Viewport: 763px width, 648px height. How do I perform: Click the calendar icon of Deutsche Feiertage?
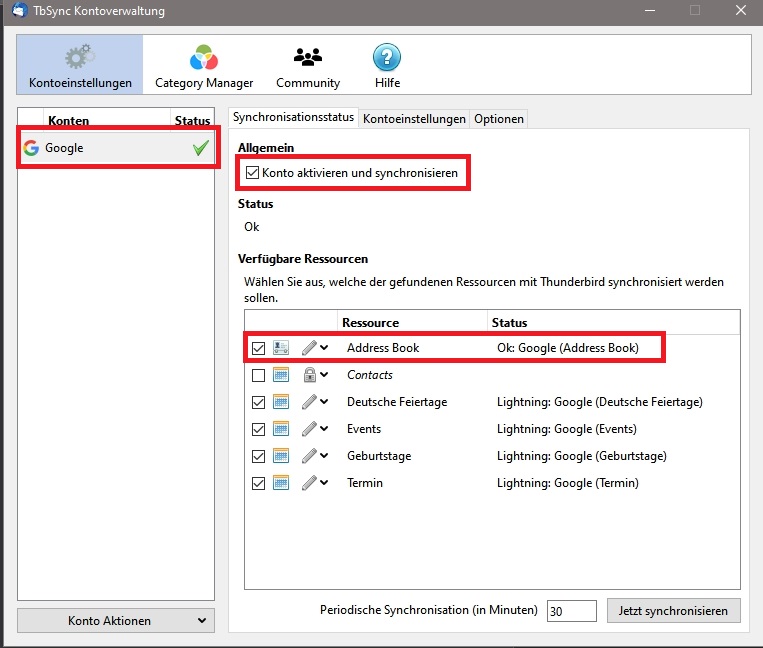coord(281,402)
